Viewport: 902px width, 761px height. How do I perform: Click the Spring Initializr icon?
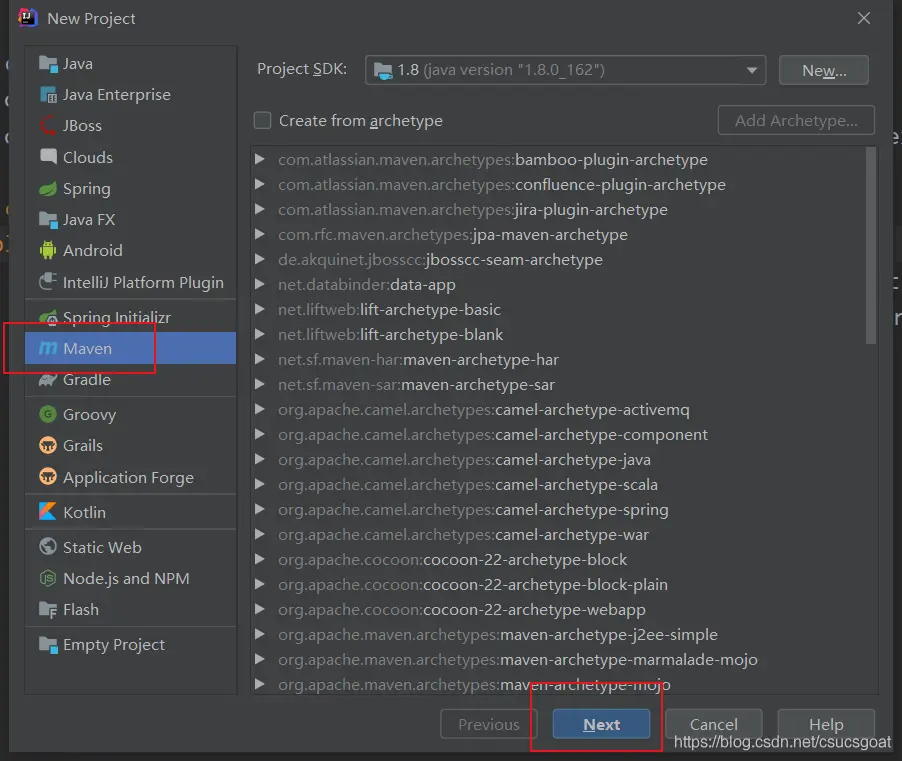coord(48,318)
